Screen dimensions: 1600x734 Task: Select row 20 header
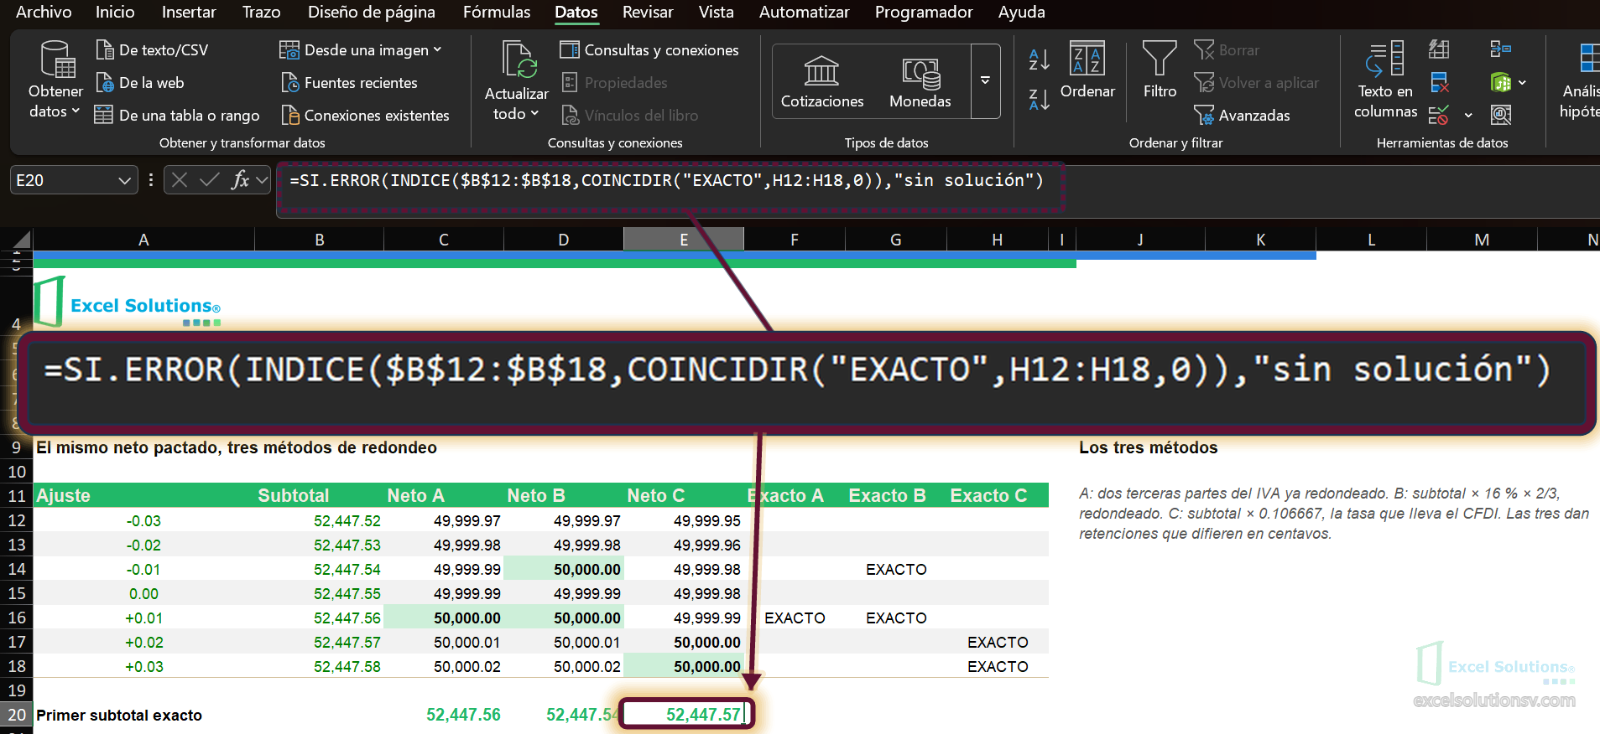(x=17, y=715)
